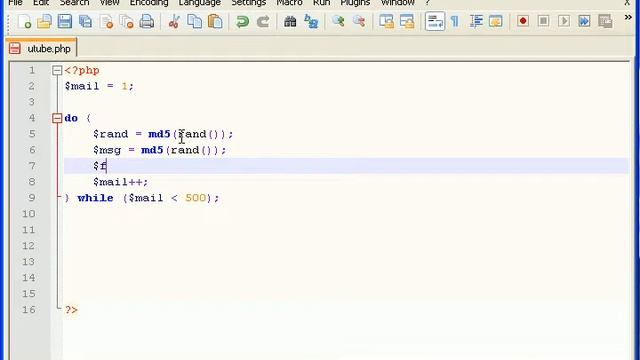
Task: Click the Open file folder icon
Action: (x=44, y=21)
